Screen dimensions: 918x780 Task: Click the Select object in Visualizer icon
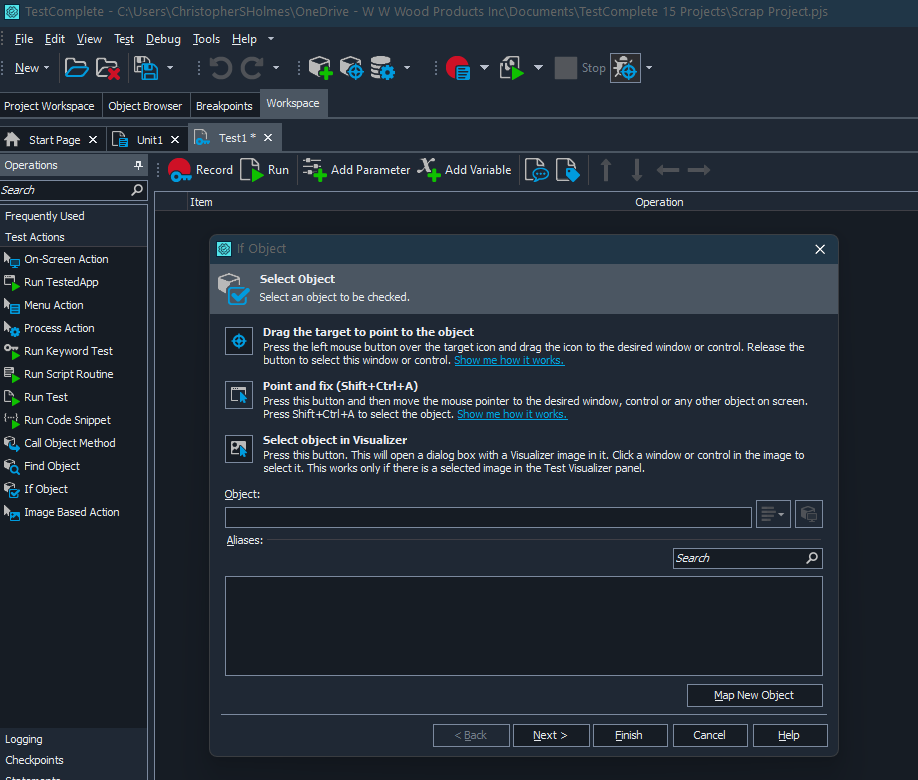(x=239, y=449)
